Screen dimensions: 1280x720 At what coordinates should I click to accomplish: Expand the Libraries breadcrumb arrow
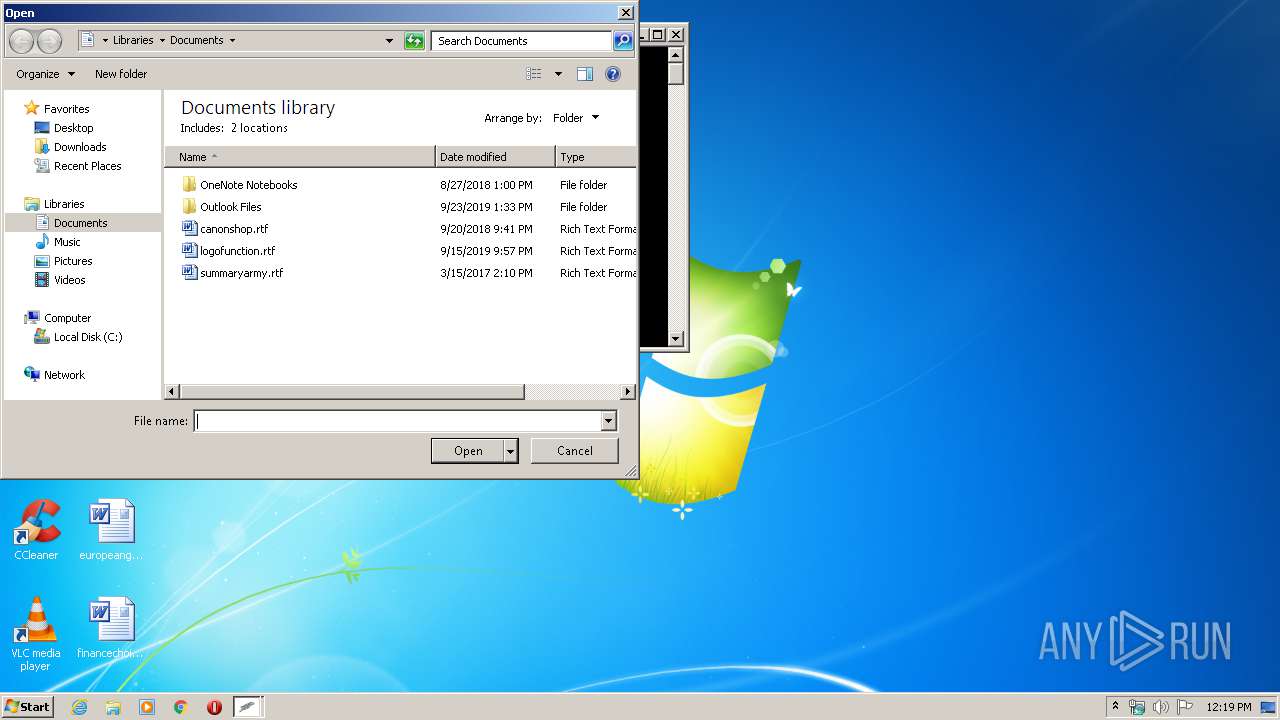pos(161,41)
